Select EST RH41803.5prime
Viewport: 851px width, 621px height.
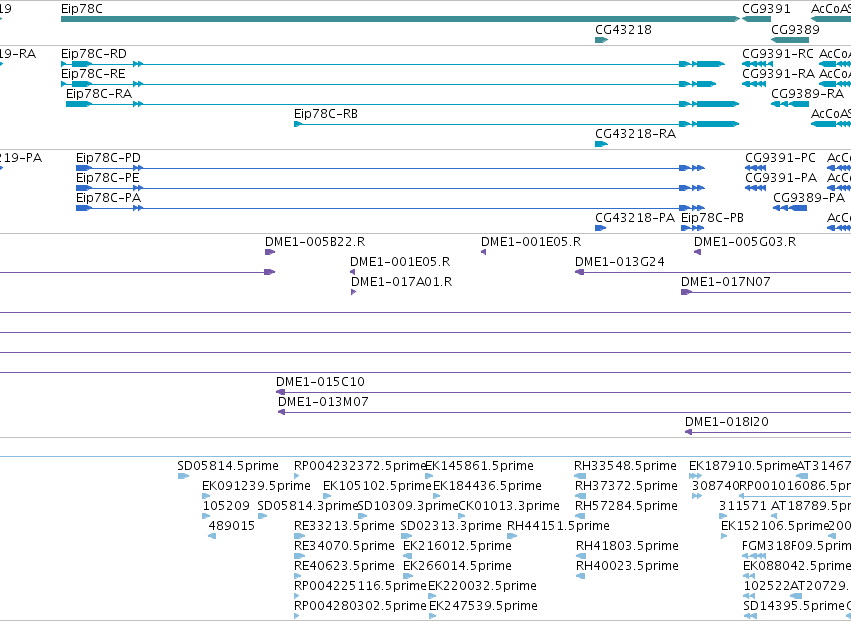(627, 546)
